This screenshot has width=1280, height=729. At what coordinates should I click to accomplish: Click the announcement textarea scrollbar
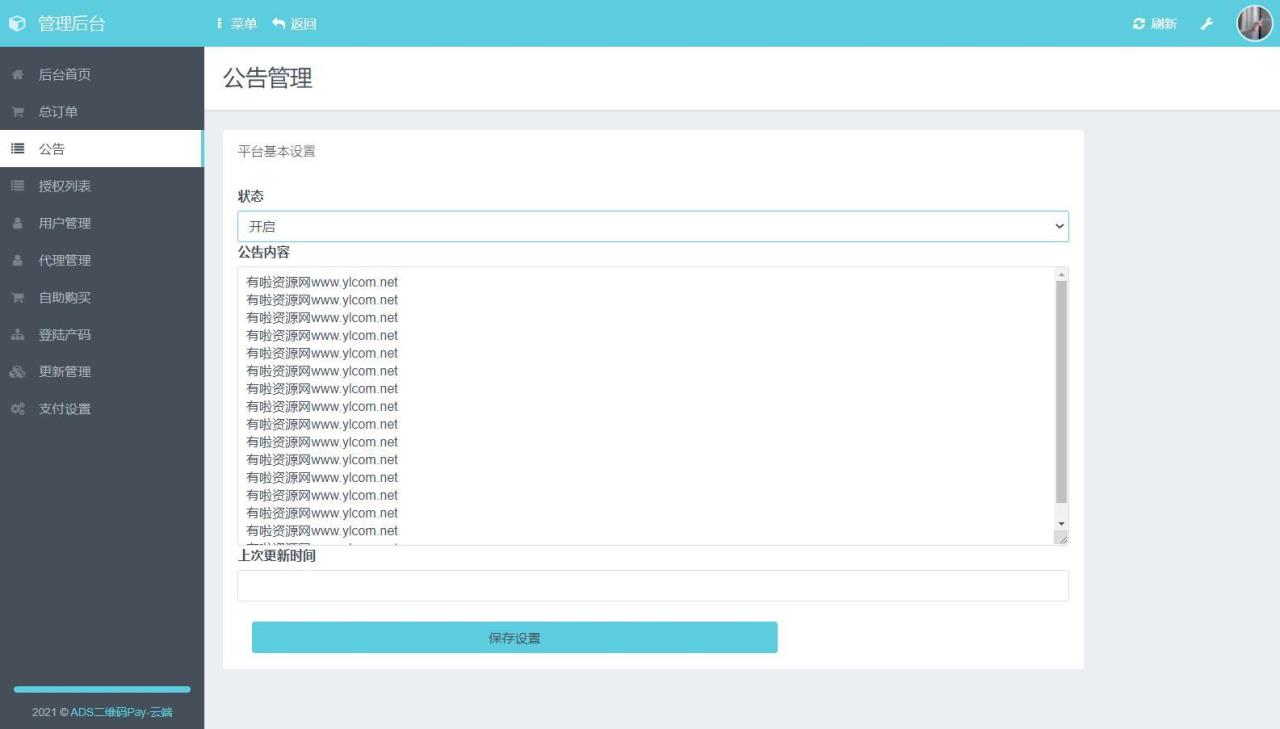click(x=1061, y=400)
